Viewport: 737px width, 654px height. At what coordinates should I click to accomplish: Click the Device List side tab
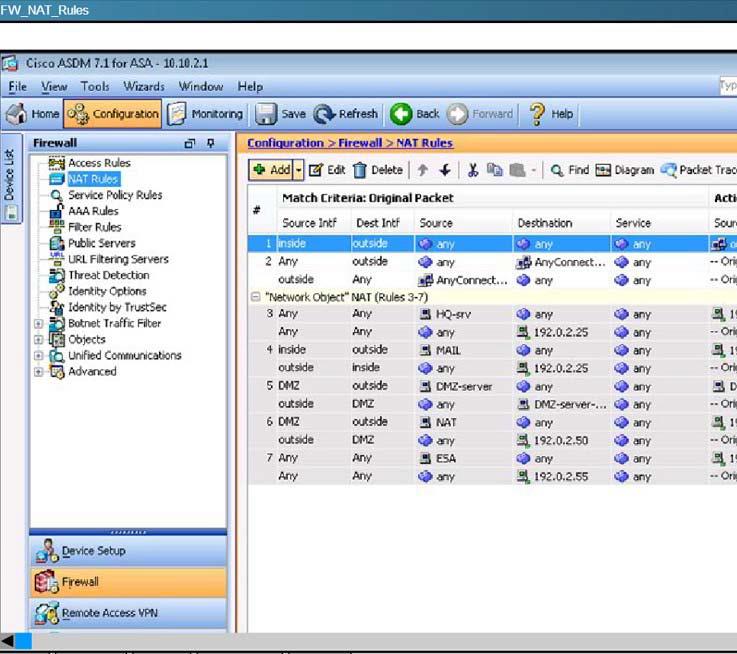coord(9,174)
